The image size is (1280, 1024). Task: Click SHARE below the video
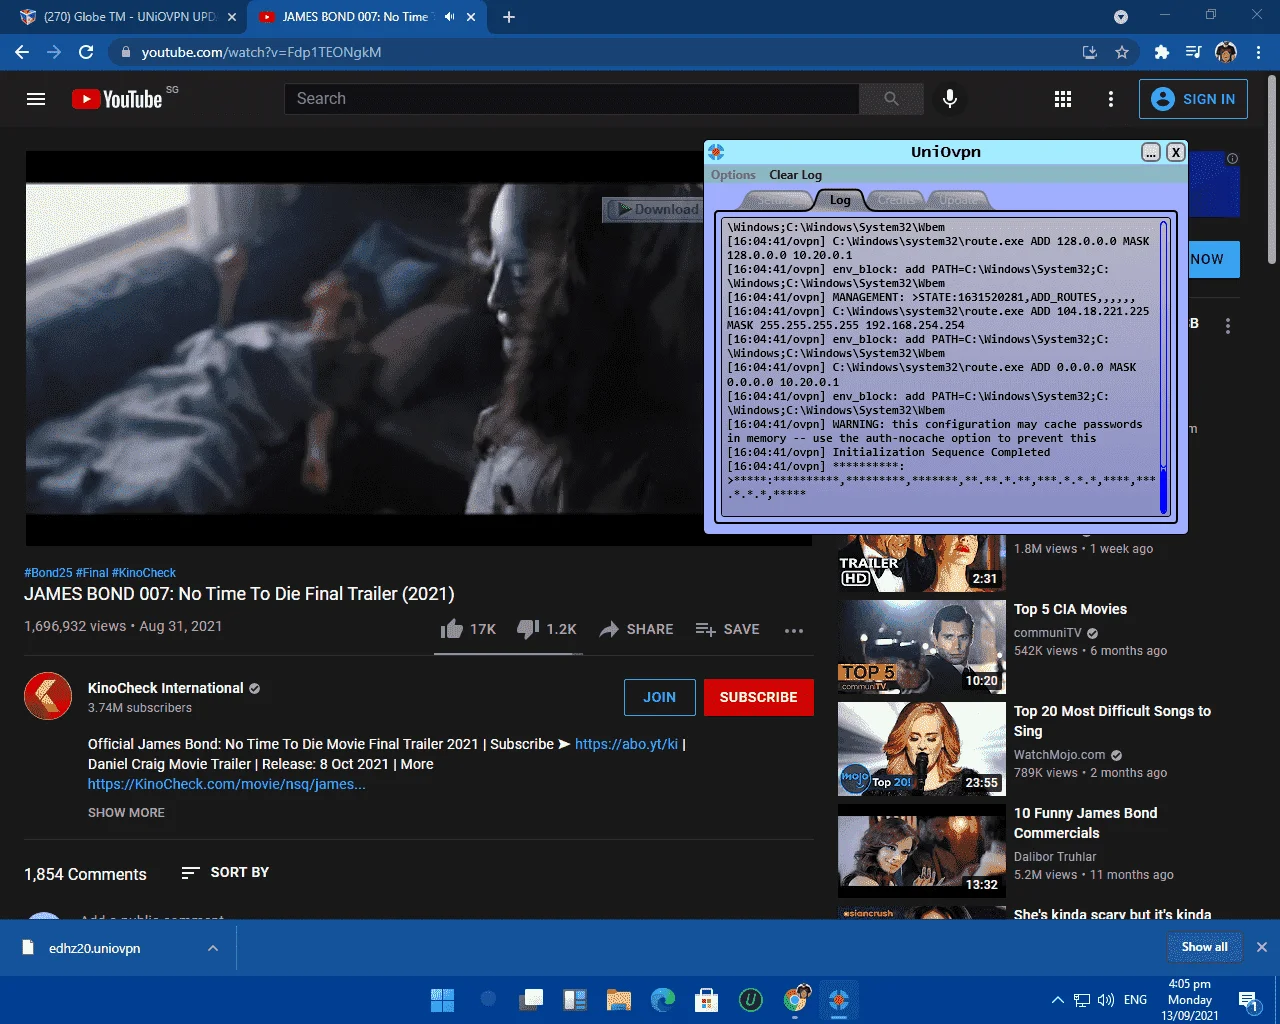click(636, 629)
